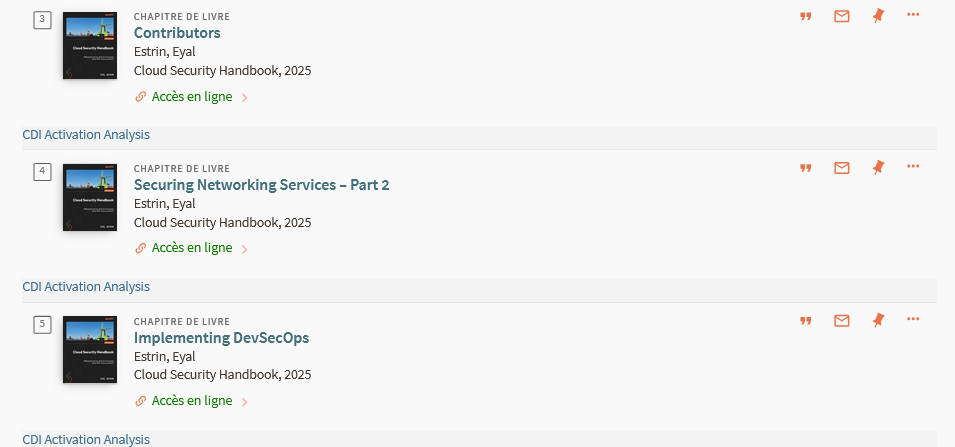This screenshot has width=955, height=447.
Task: Open more actions for Implementing DevSecOps
Action: pyautogui.click(x=913, y=319)
